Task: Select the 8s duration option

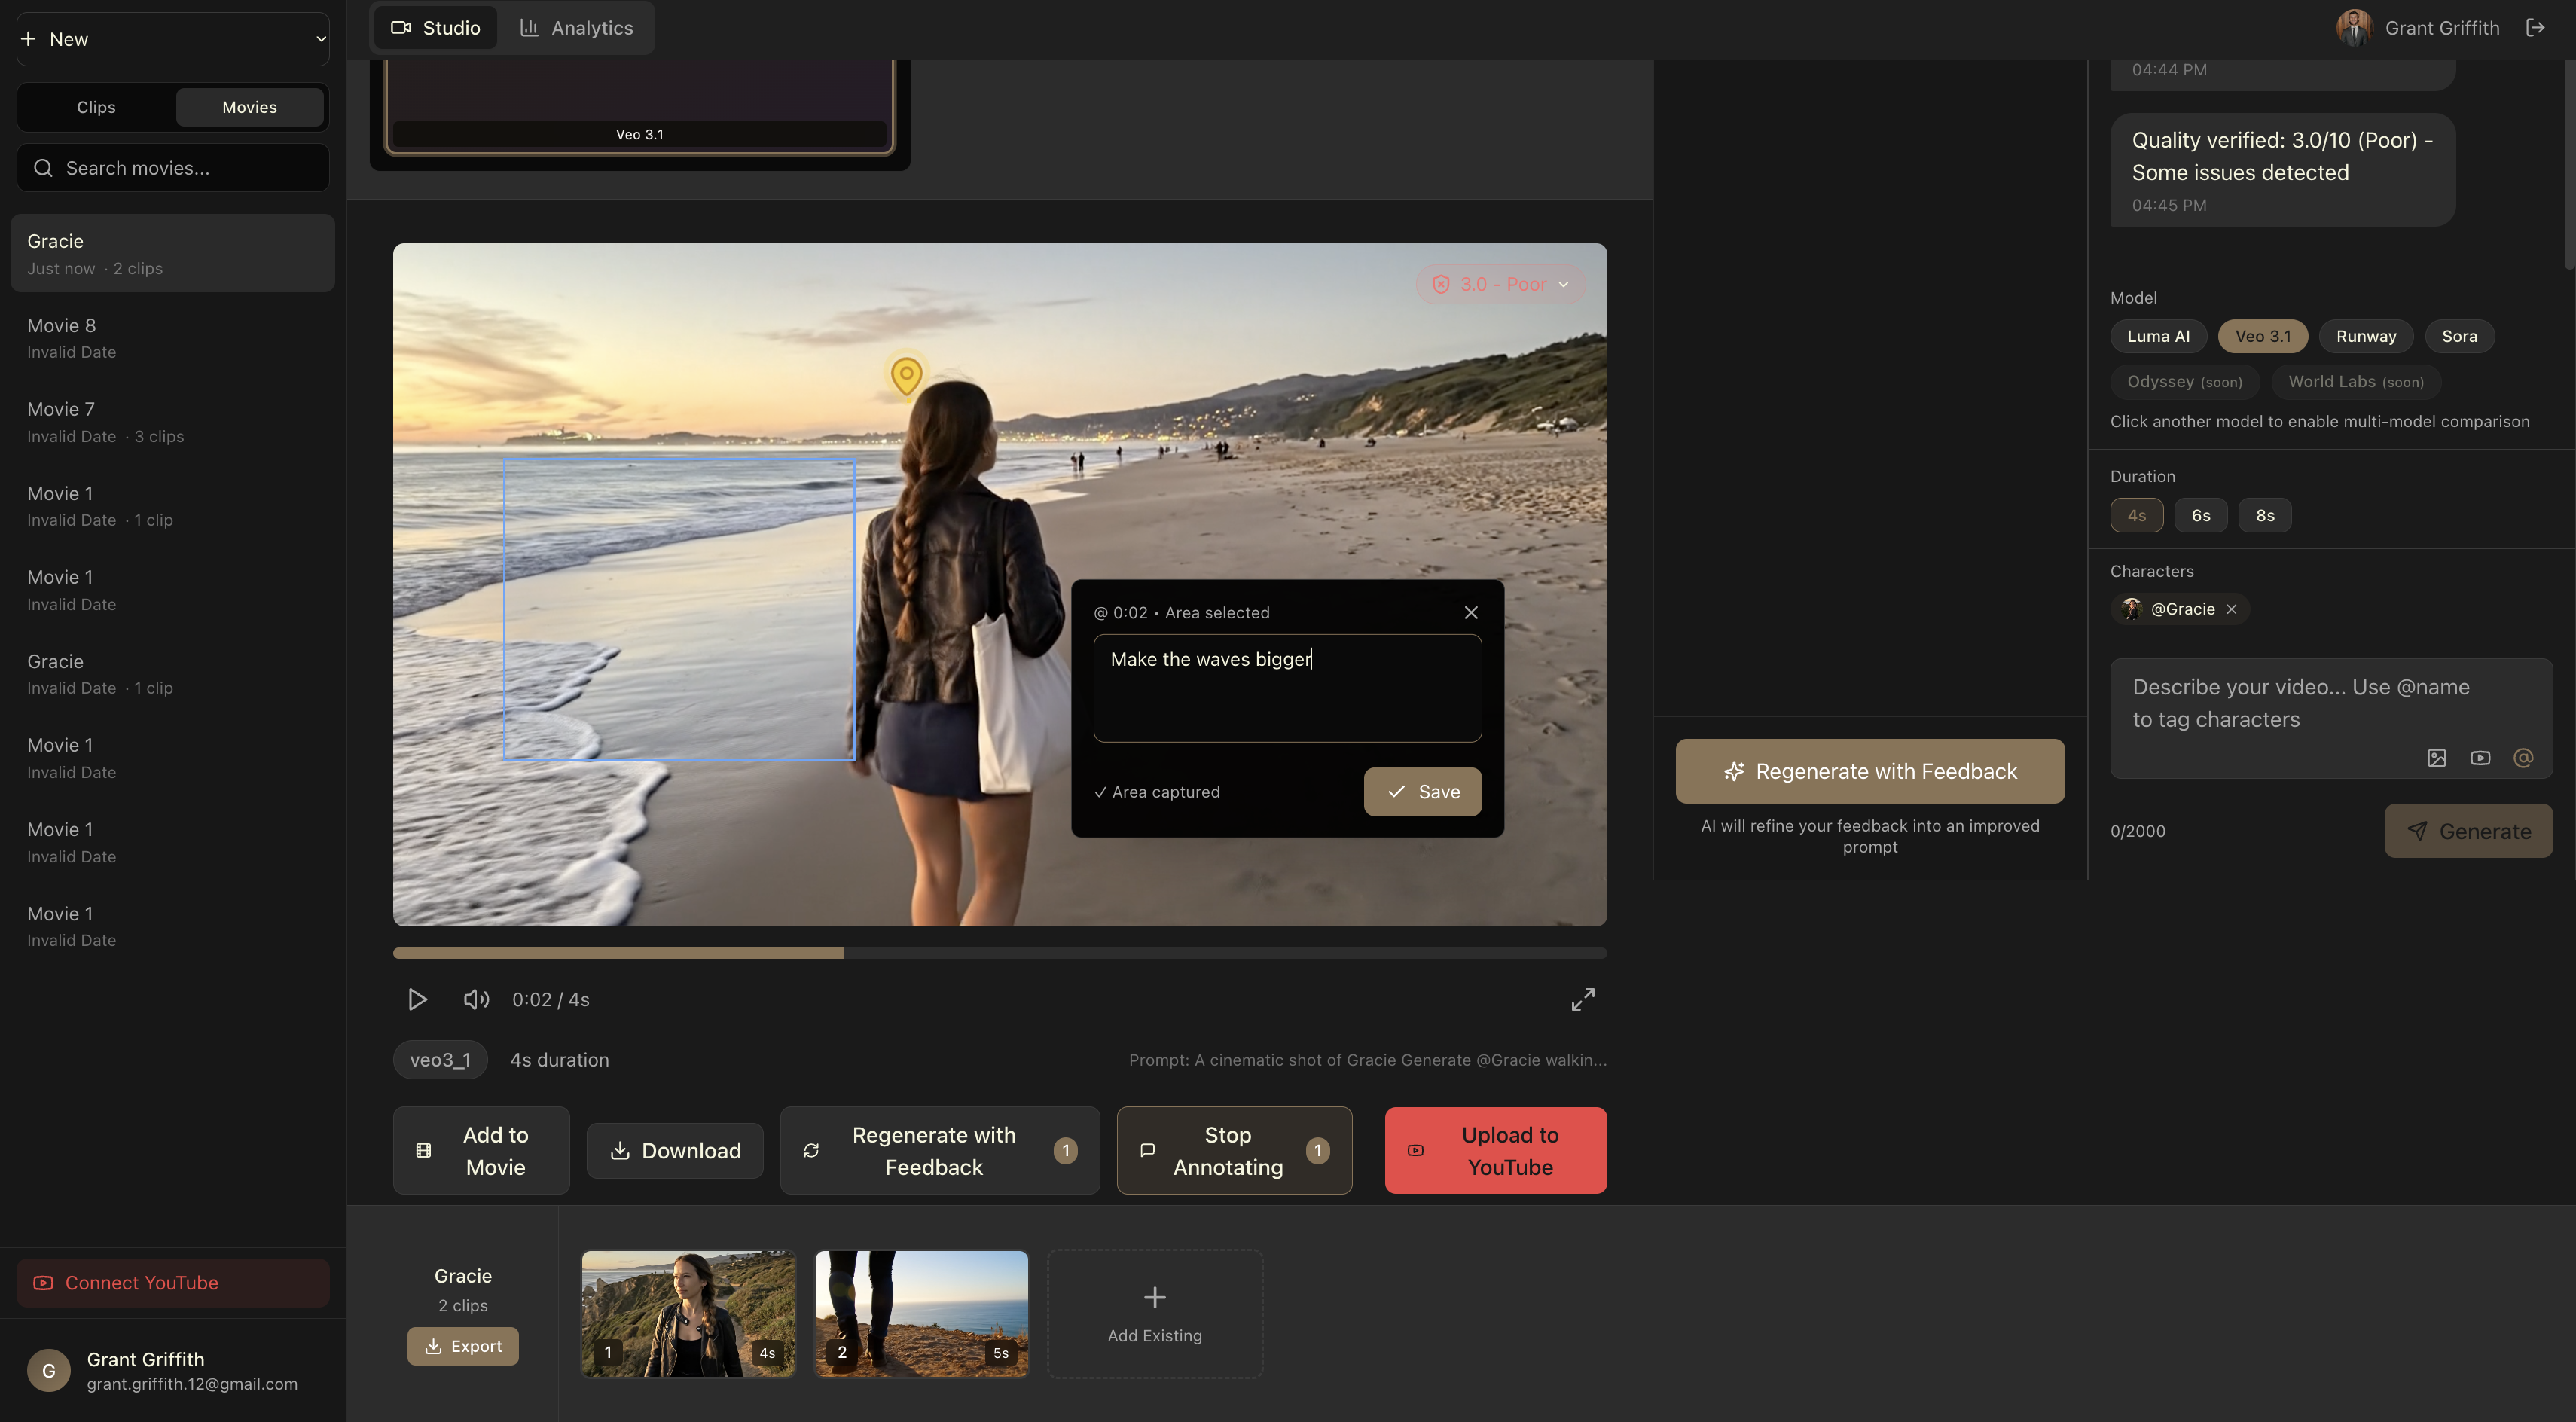Action: [2264, 516]
